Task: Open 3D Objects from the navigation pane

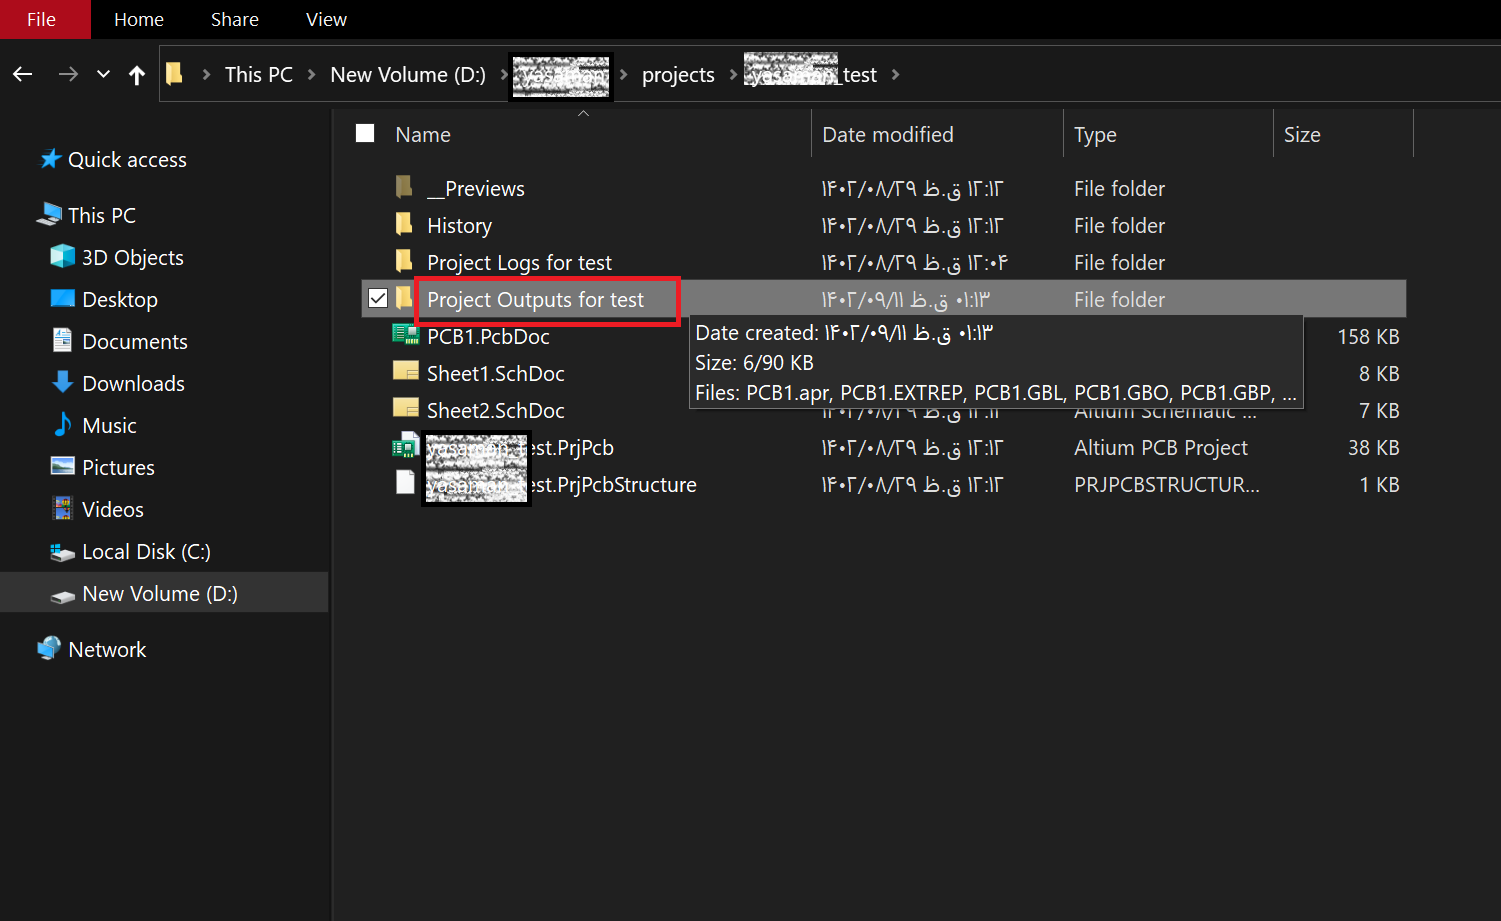Action: 132,258
